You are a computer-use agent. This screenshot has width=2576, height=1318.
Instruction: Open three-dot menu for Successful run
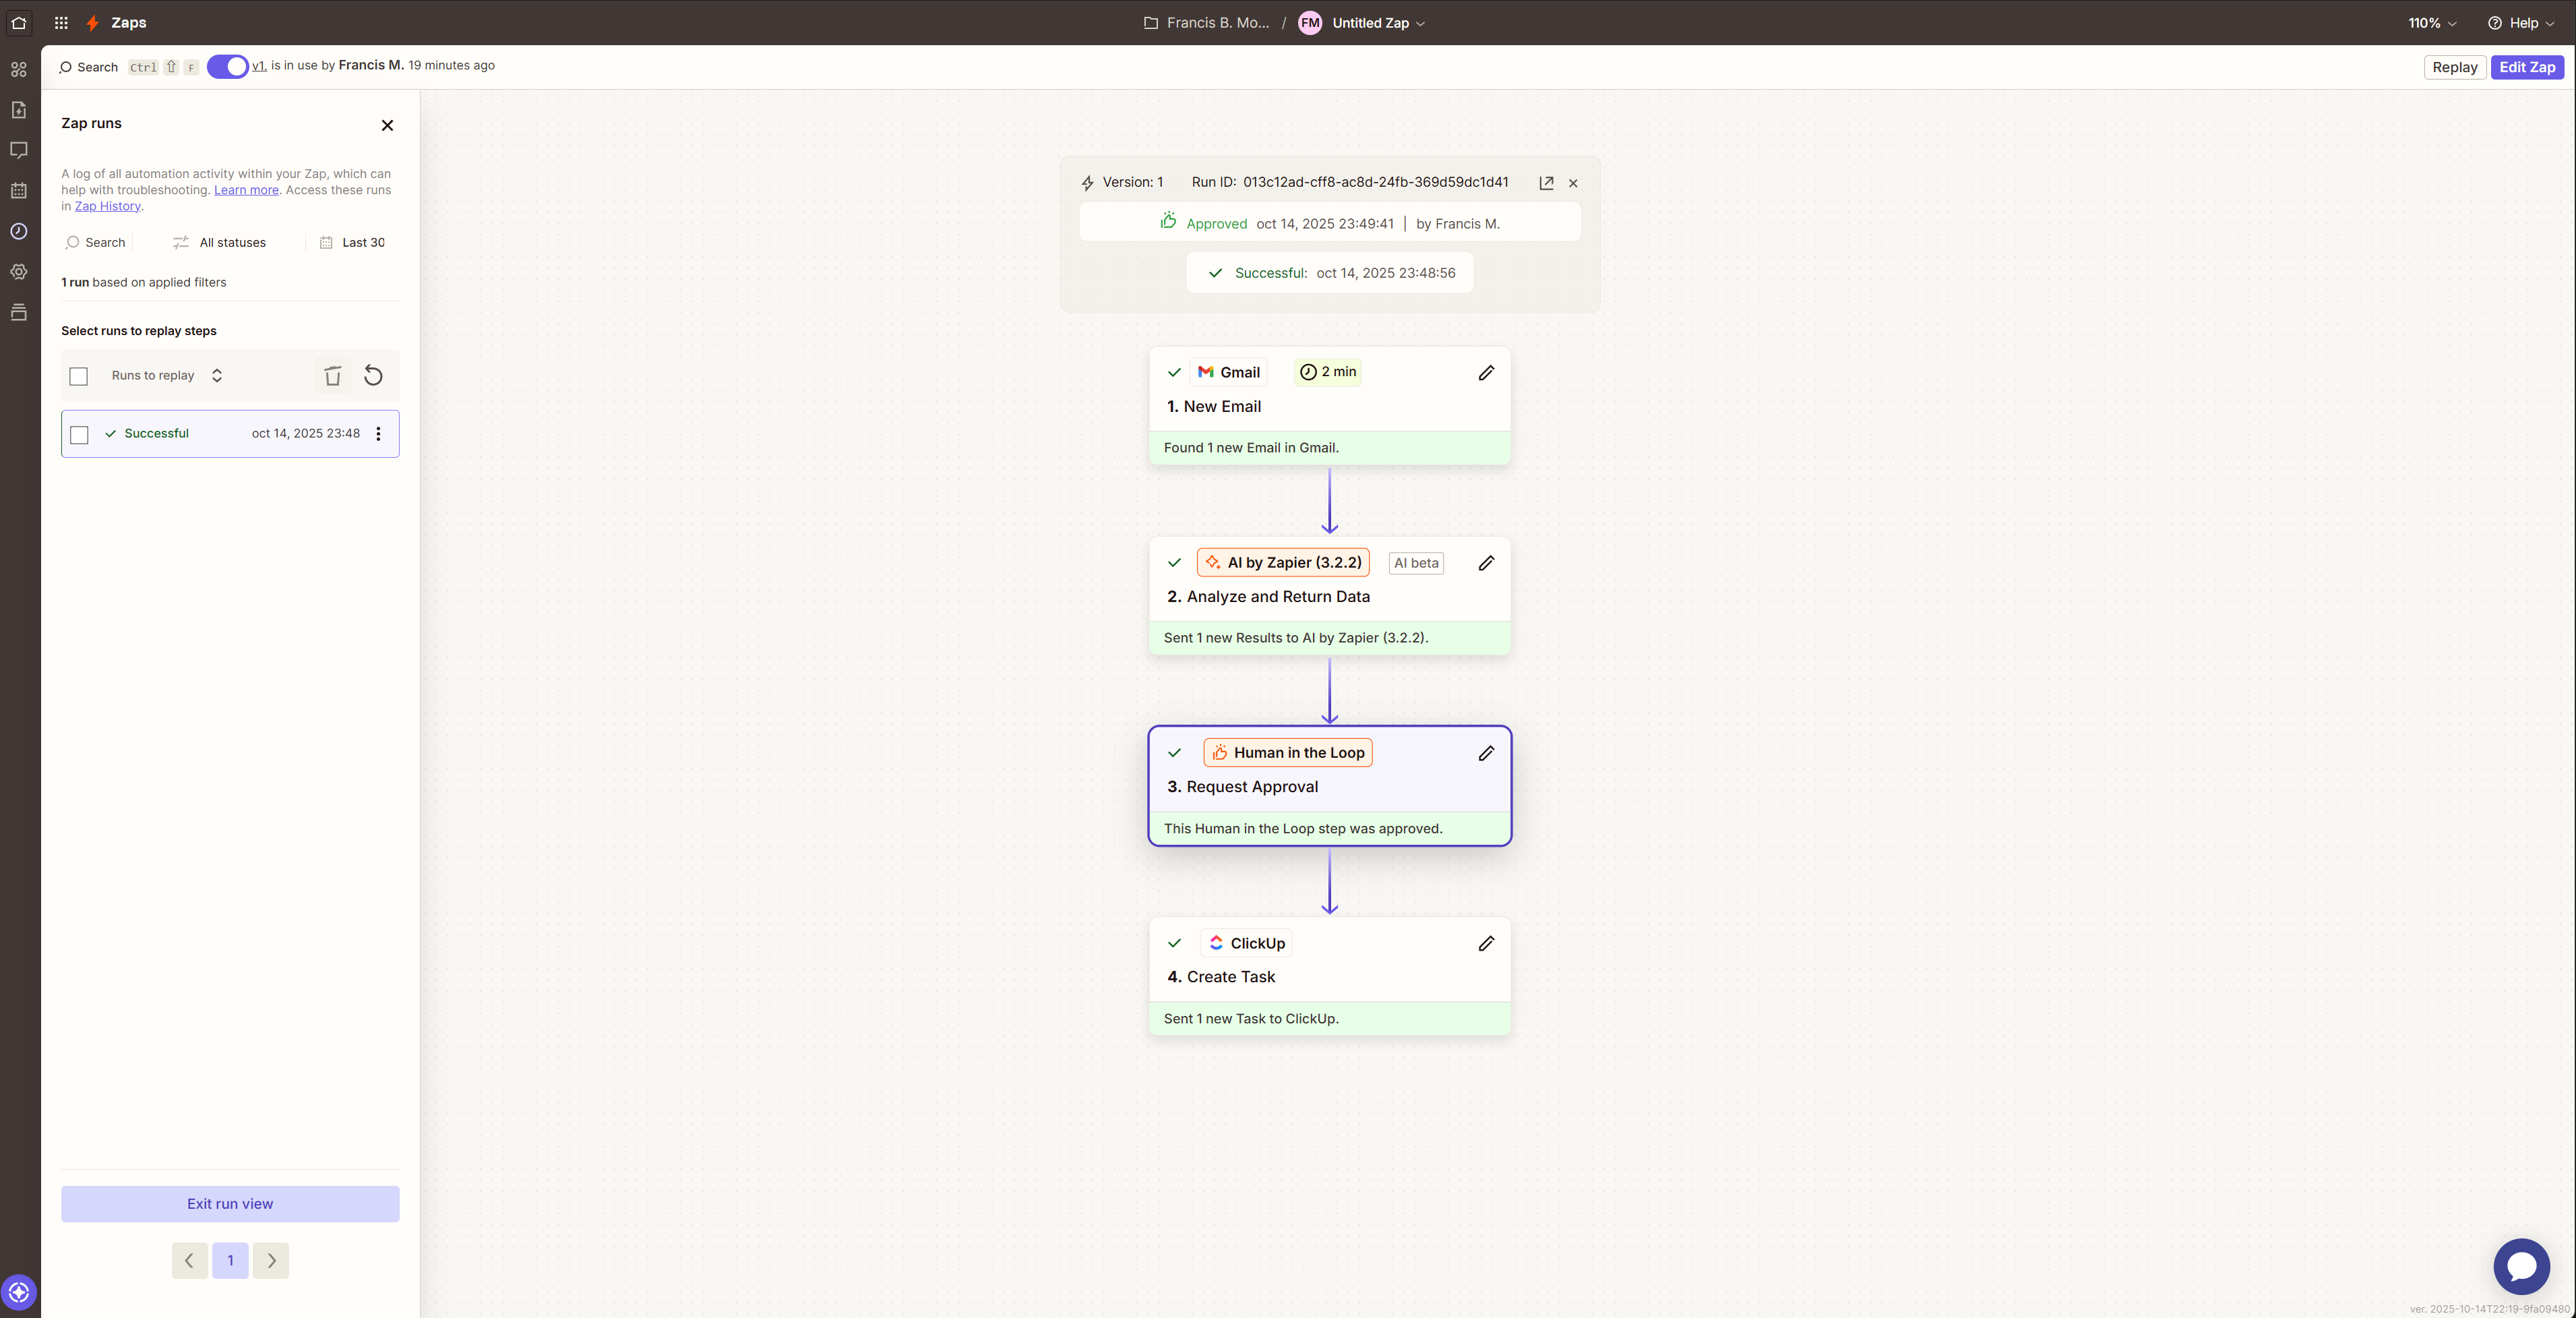click(378, 433)
